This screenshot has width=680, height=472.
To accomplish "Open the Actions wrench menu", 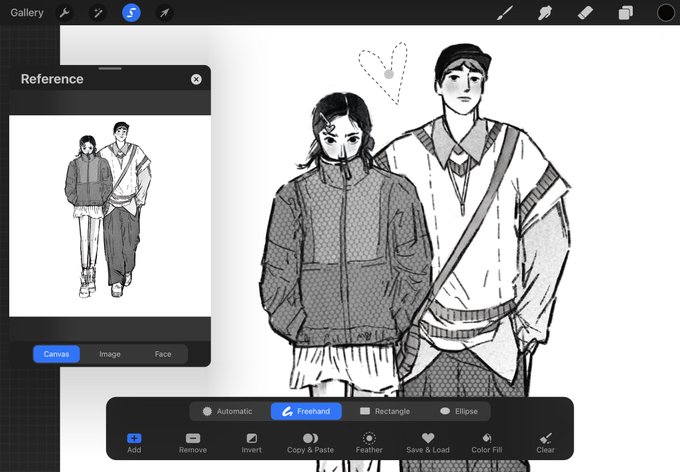I will click(65, 13).
